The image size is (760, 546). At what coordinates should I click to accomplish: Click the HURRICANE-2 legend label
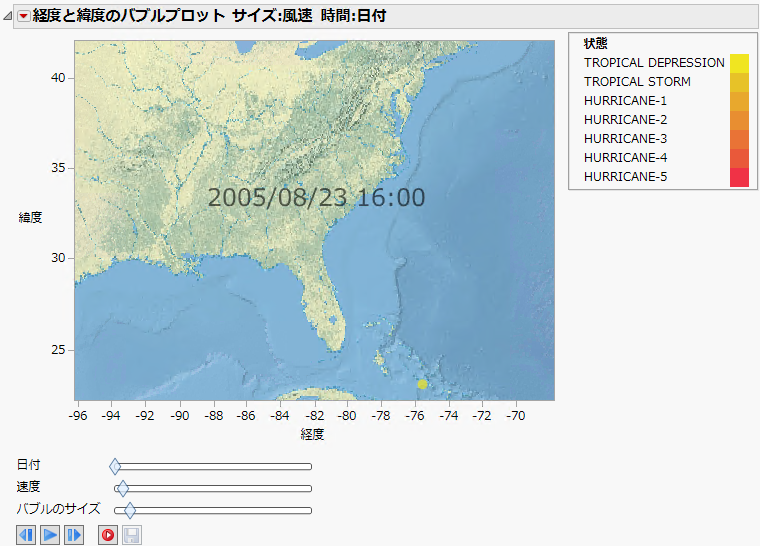pyautogui.click(x=625, y=120)
